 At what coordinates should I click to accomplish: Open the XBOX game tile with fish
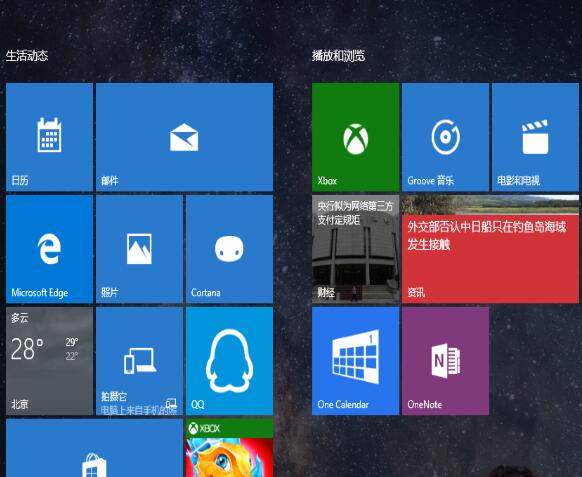[x=229, y=448]
